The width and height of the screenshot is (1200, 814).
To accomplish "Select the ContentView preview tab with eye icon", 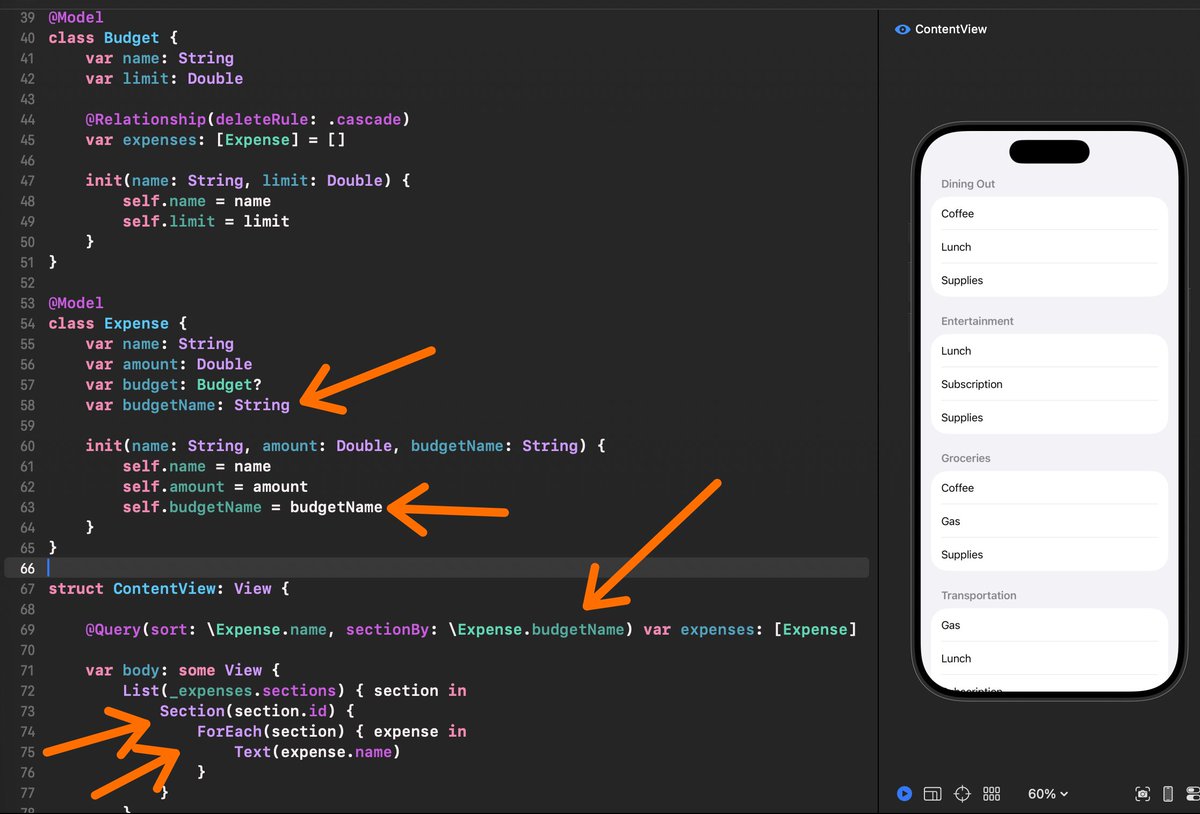I will [941, 29].
